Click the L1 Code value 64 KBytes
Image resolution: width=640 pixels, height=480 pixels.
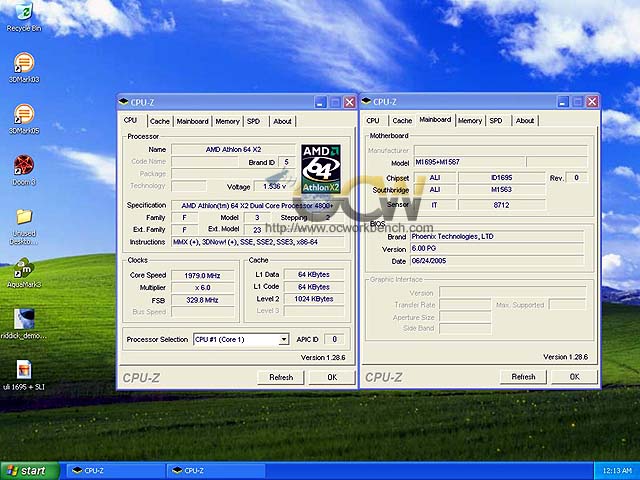pos(314,287)
